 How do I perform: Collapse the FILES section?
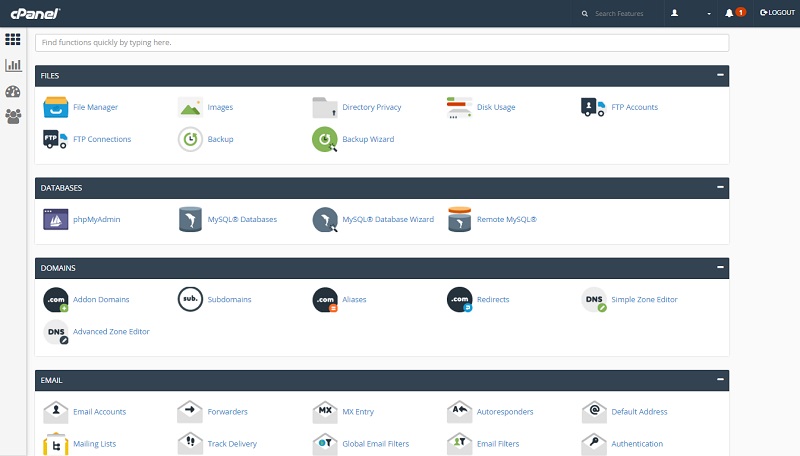pos(720,75)
